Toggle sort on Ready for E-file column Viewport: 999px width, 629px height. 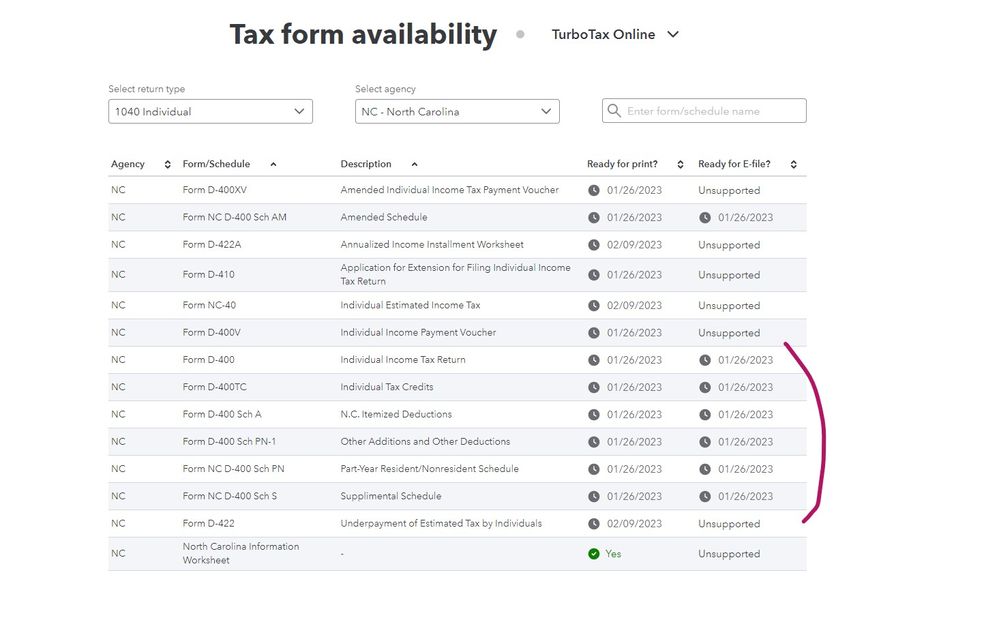pos(794,164)
